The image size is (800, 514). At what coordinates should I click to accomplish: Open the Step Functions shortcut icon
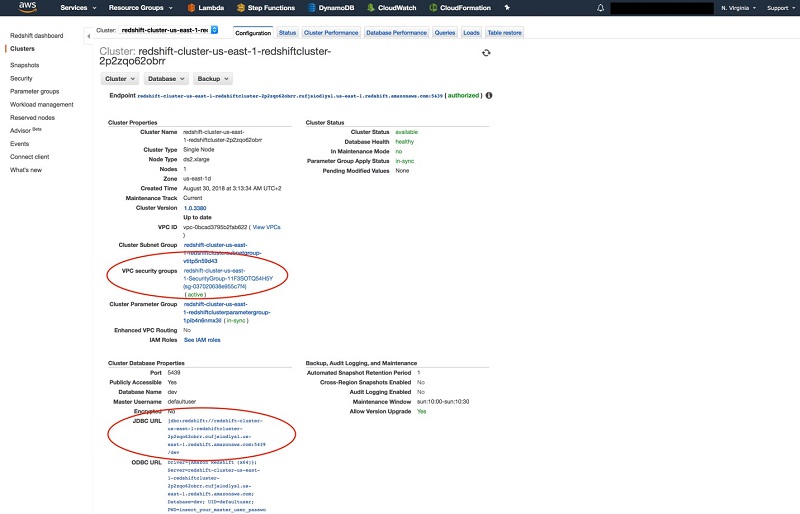(241, 8)
